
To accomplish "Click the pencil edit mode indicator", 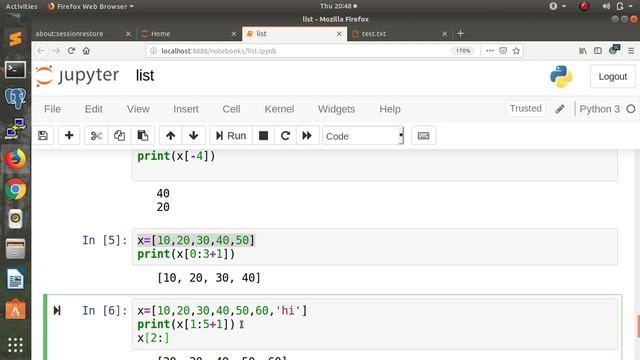I will (x=560, y=109).
